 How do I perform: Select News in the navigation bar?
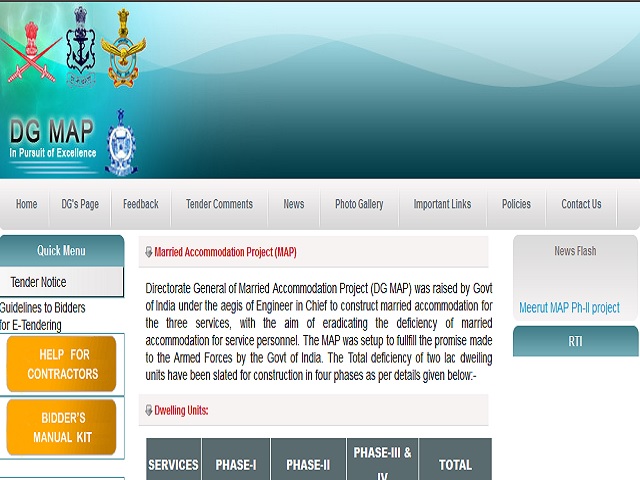click(294, 204)
